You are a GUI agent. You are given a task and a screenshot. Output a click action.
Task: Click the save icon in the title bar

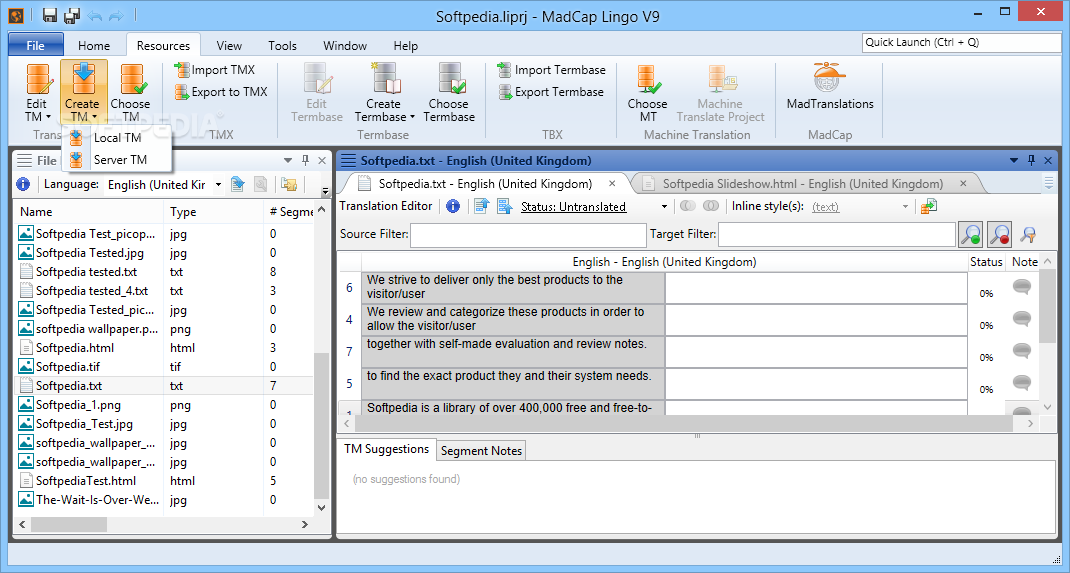(50, 15)
